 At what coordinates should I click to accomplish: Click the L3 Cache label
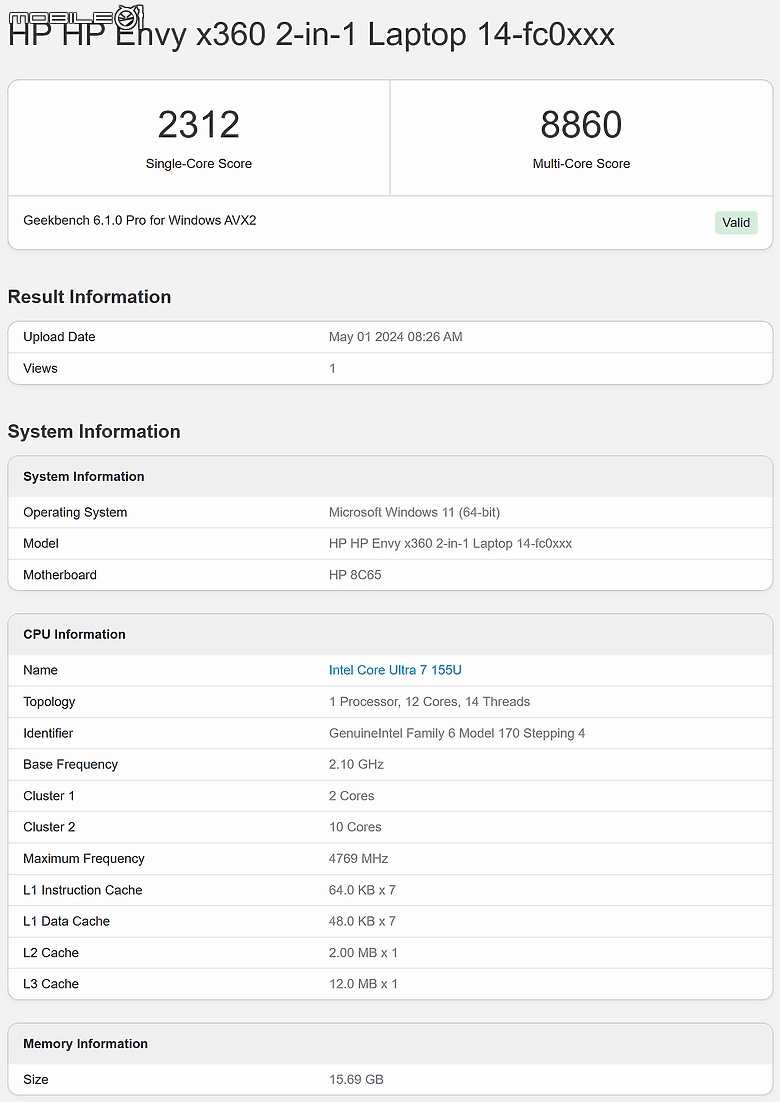click(x=51, y=984)
